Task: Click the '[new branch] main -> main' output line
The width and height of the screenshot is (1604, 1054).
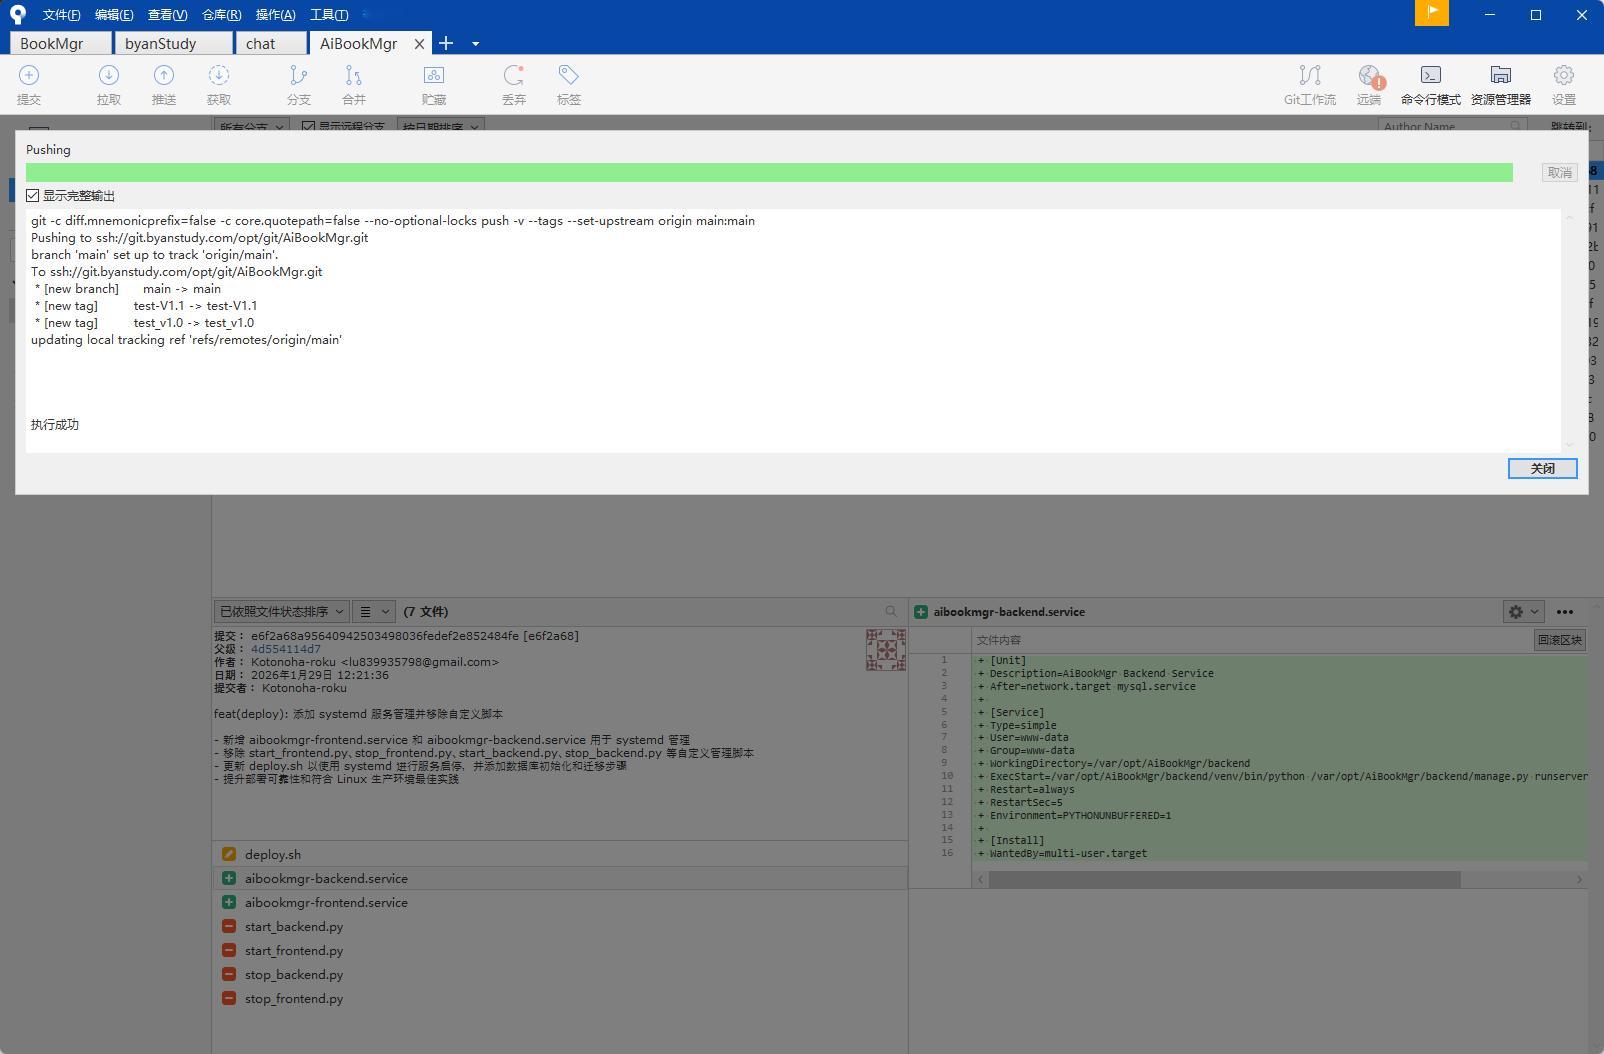Action: point(128,289)
